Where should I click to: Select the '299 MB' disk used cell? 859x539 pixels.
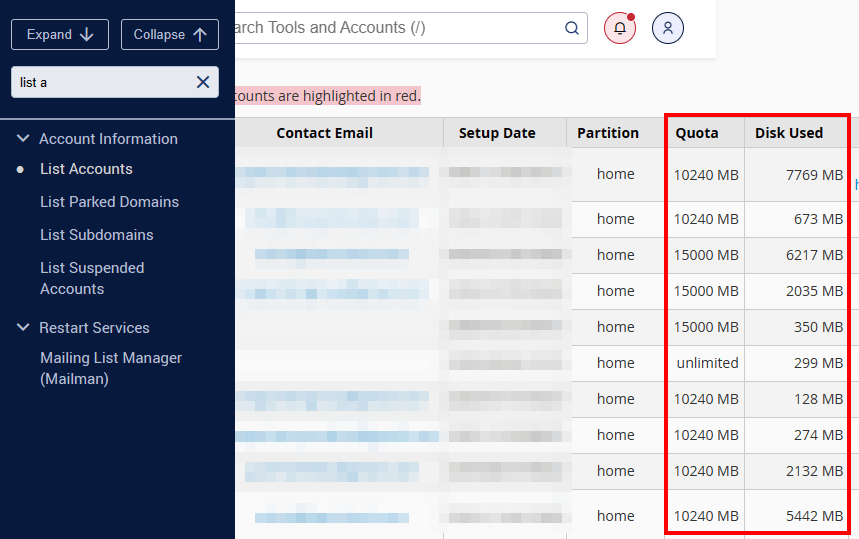(x=796, y=363)
